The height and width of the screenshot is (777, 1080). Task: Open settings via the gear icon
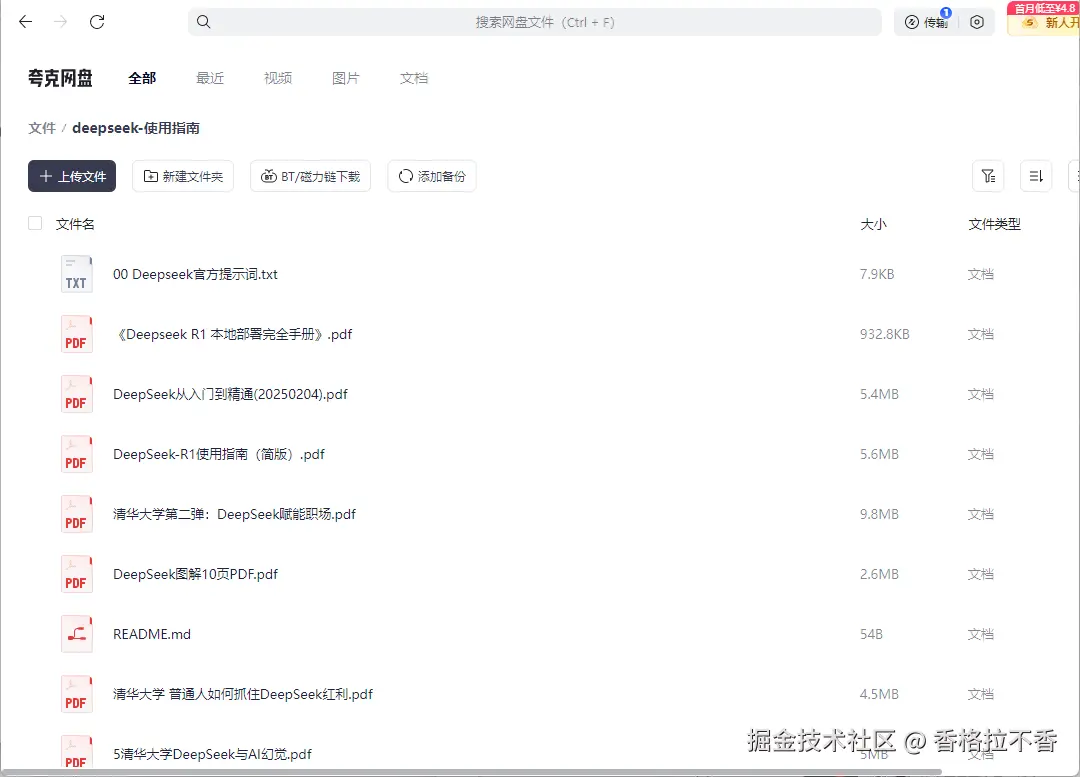click(977, 22)
